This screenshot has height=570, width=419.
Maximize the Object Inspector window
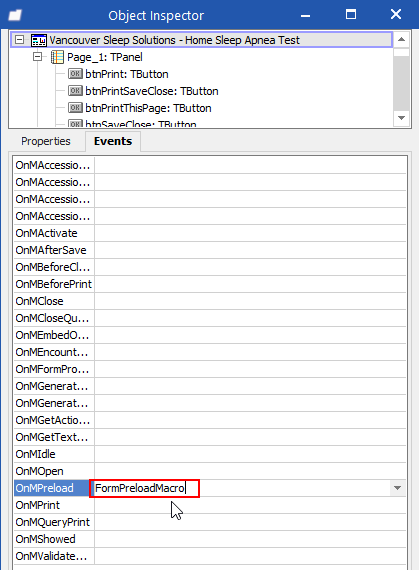[x=351, y=15]
